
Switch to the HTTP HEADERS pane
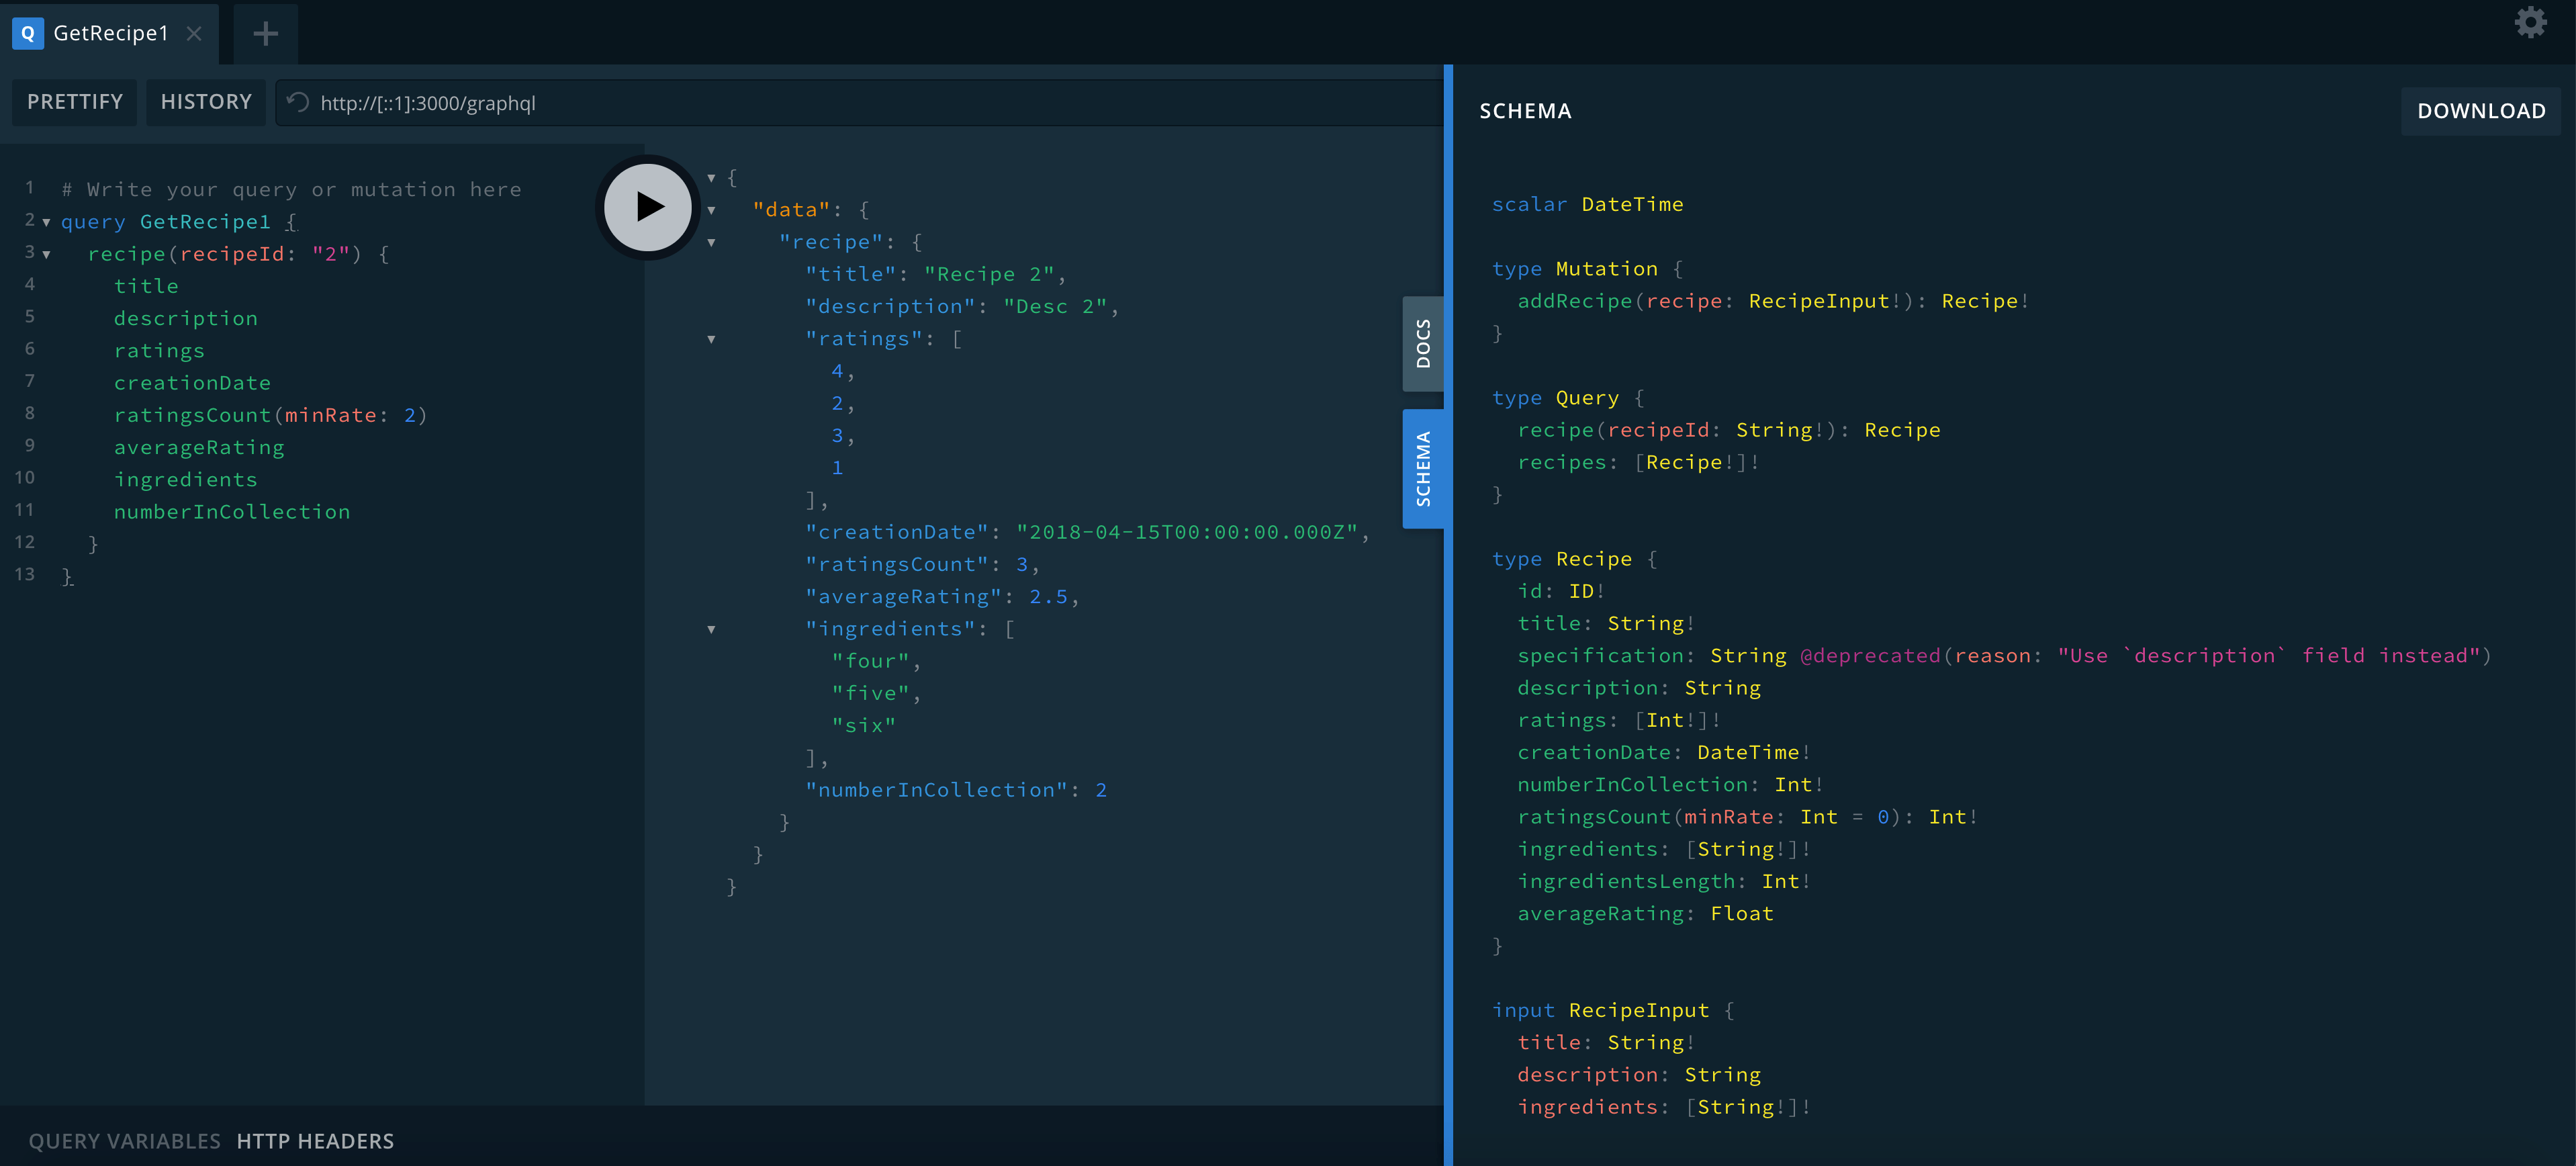tap(315, 1140)
